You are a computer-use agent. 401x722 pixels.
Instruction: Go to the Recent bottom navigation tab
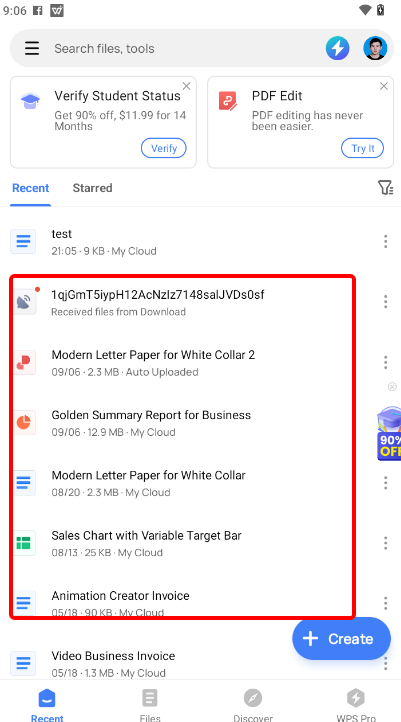click(x=47, y=705)
